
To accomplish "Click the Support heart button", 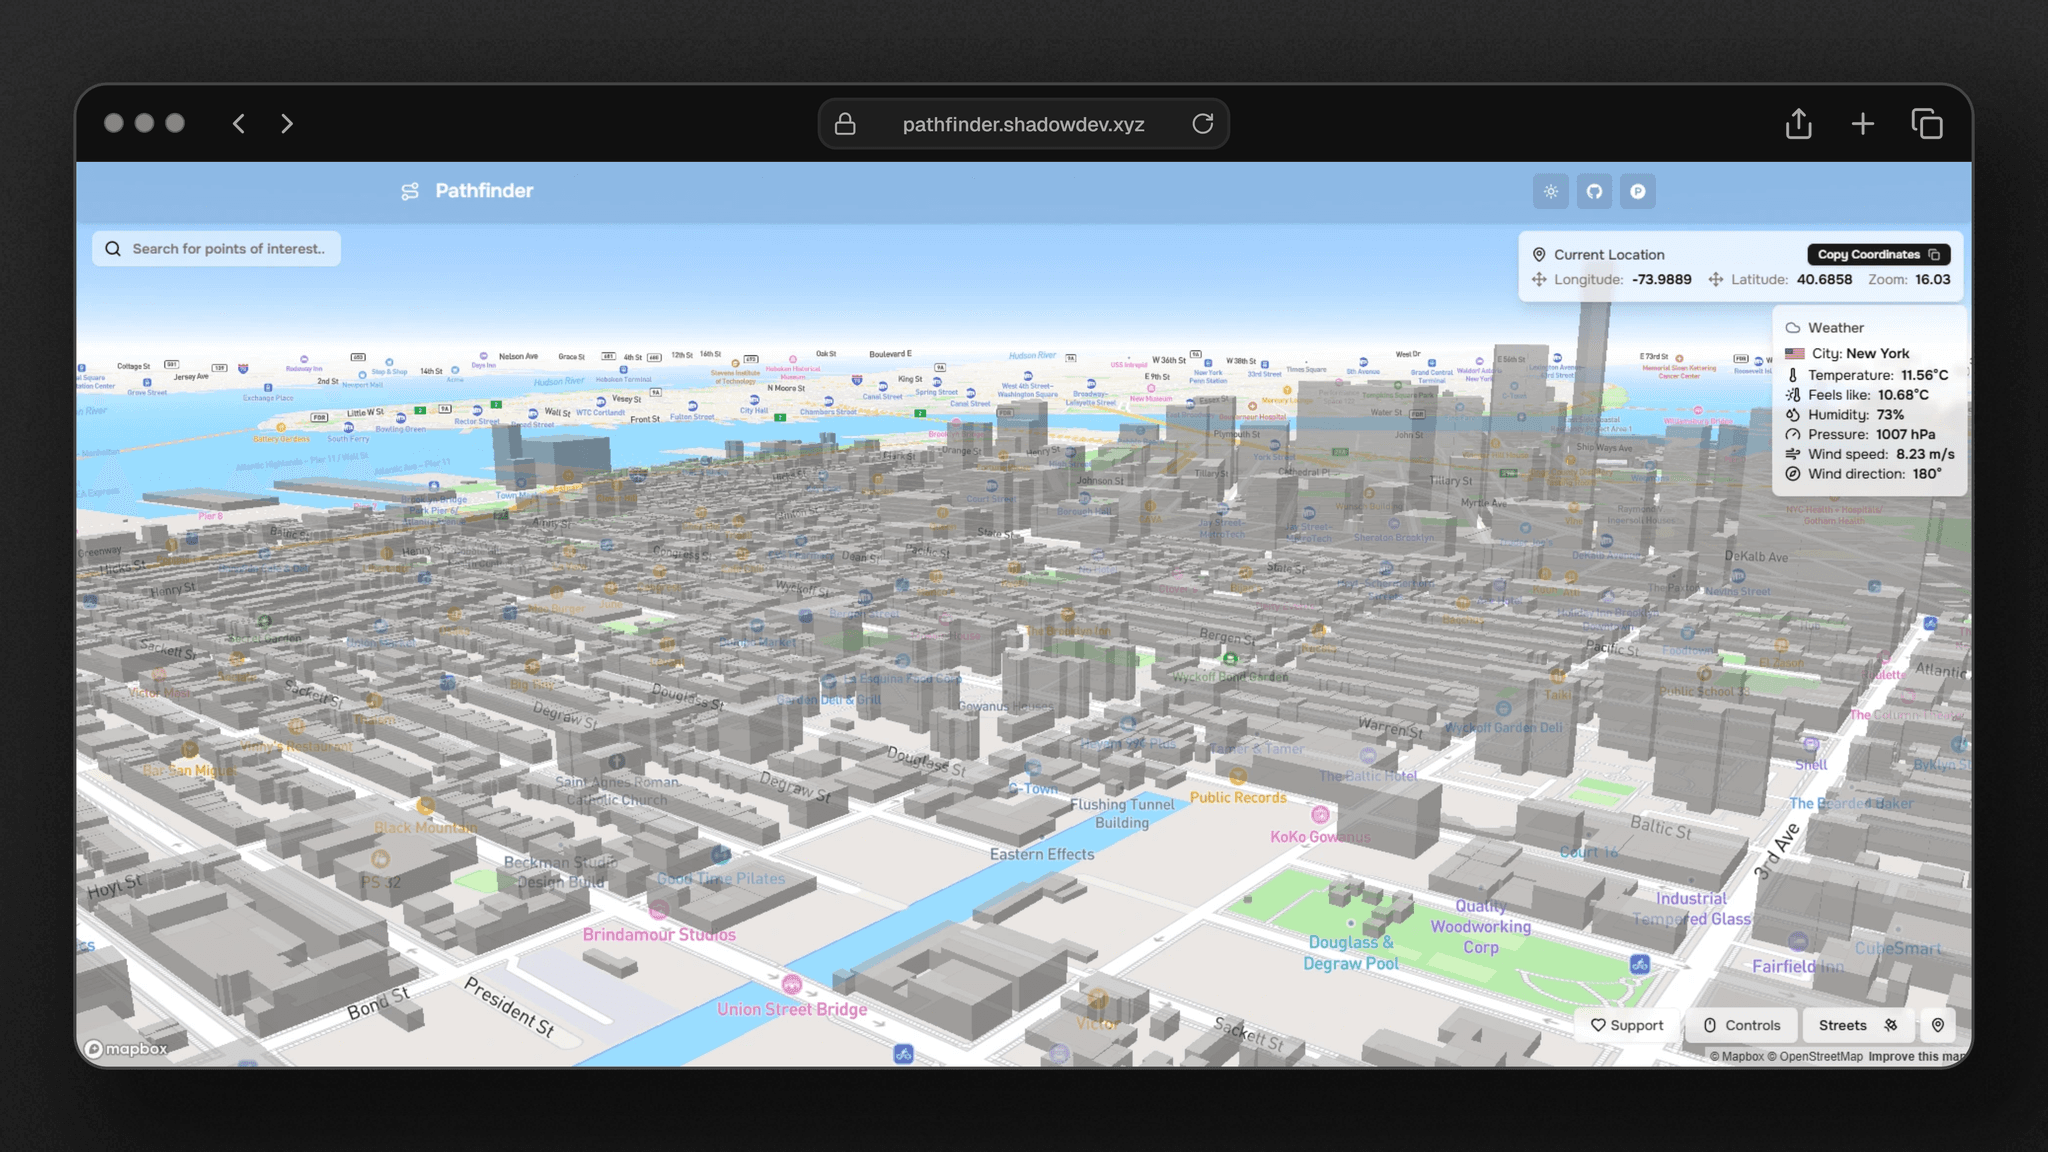I will 1627,1025.
